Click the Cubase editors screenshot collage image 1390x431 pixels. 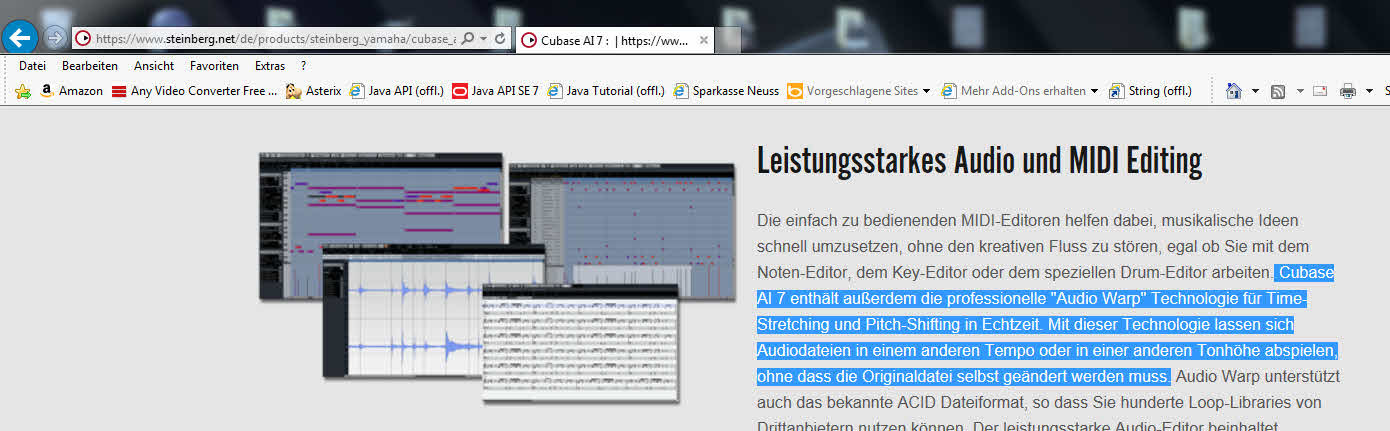497,277
